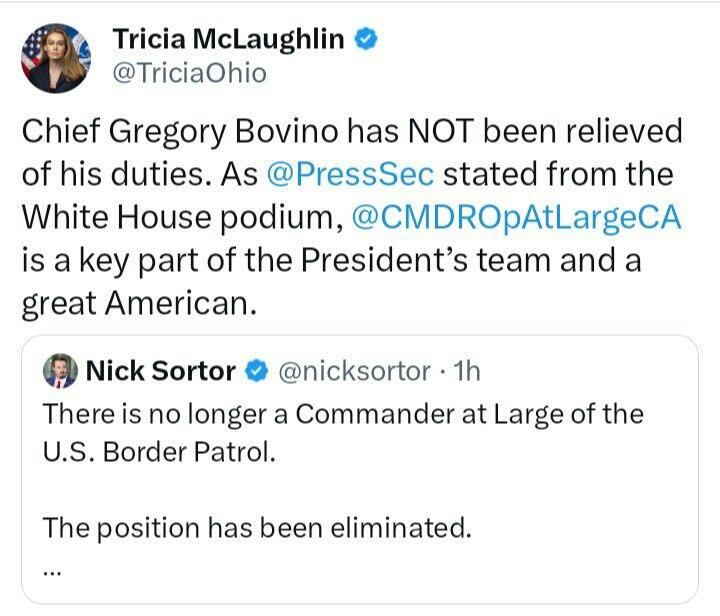Image resolution: width=720 pixels, height=616 pixels.
Task: Click the Nick Sortor display name
Action: click(160, 372)
